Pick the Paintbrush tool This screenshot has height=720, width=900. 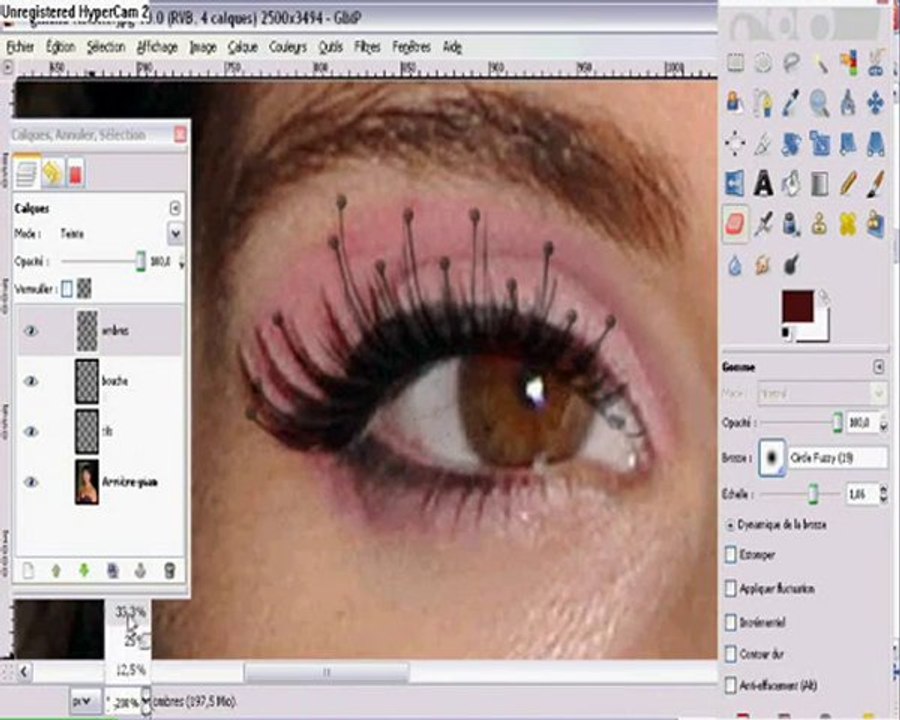click(875, 184)
